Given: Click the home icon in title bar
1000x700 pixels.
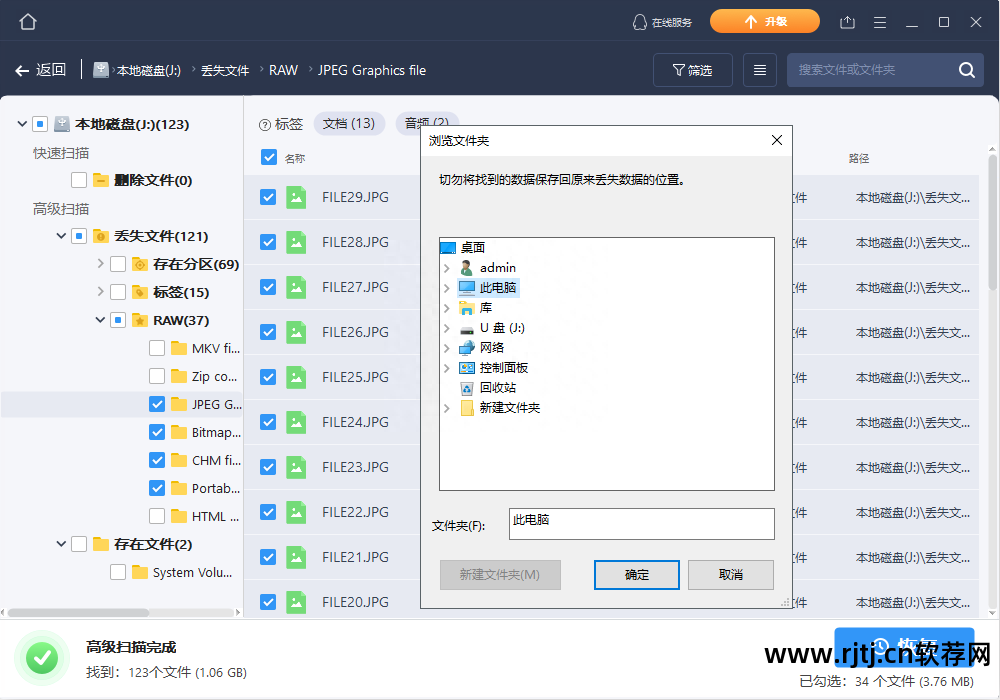Looking at the screenshot, I should pos(27,22).
